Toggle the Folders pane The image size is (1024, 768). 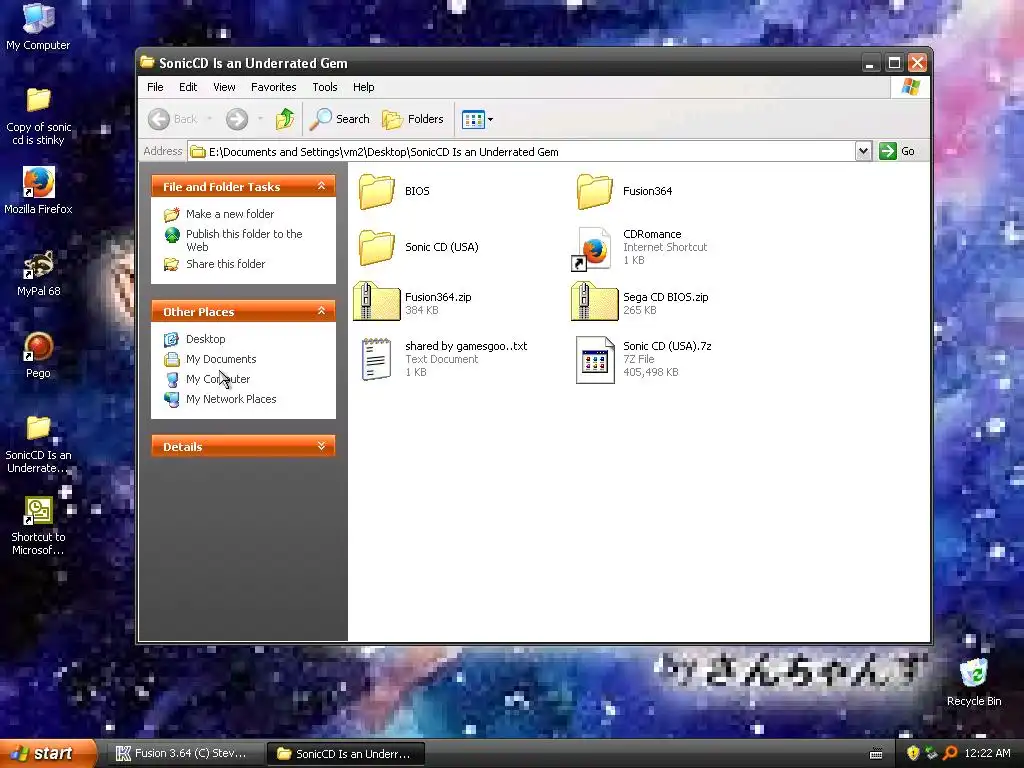(x=413, y=119)
